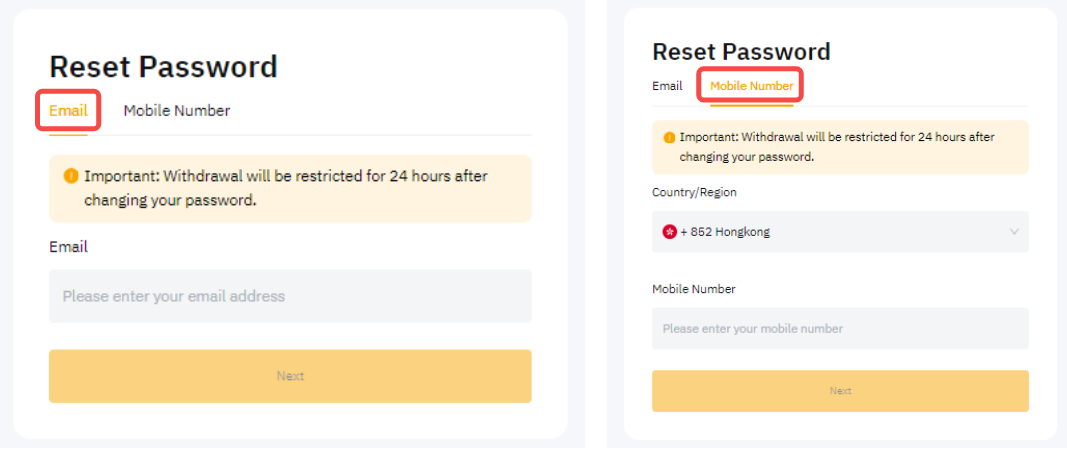Click the warning icon above the Country/Region selector
The image size is (1067, 449).
point(669,137)
